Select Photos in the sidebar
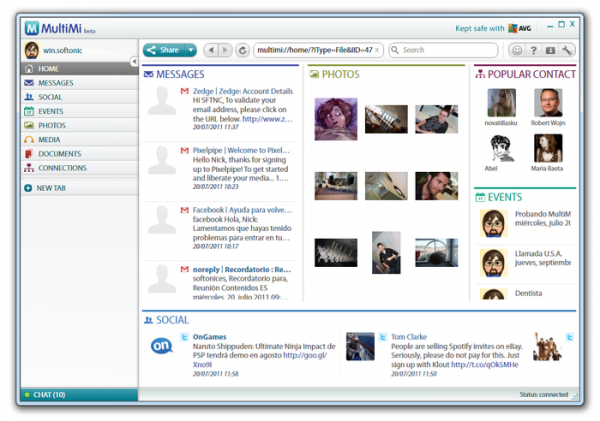The width and height of the screenshot is (600, 421). tap(79, 126)
